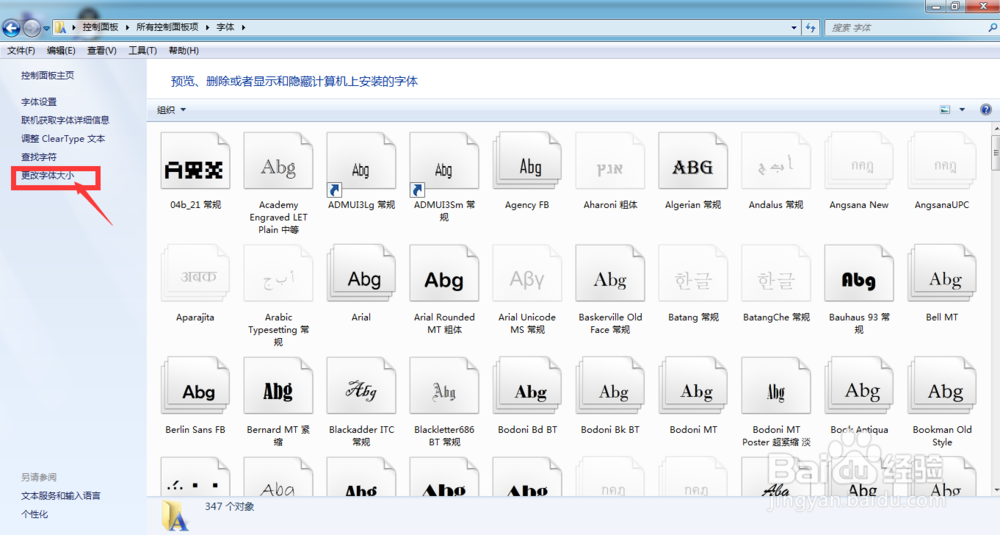Image resolution: width=1000 pixels, height=535 pixels.
Task: Select the Blackletter686 BT font
Action: pos(444,386)
